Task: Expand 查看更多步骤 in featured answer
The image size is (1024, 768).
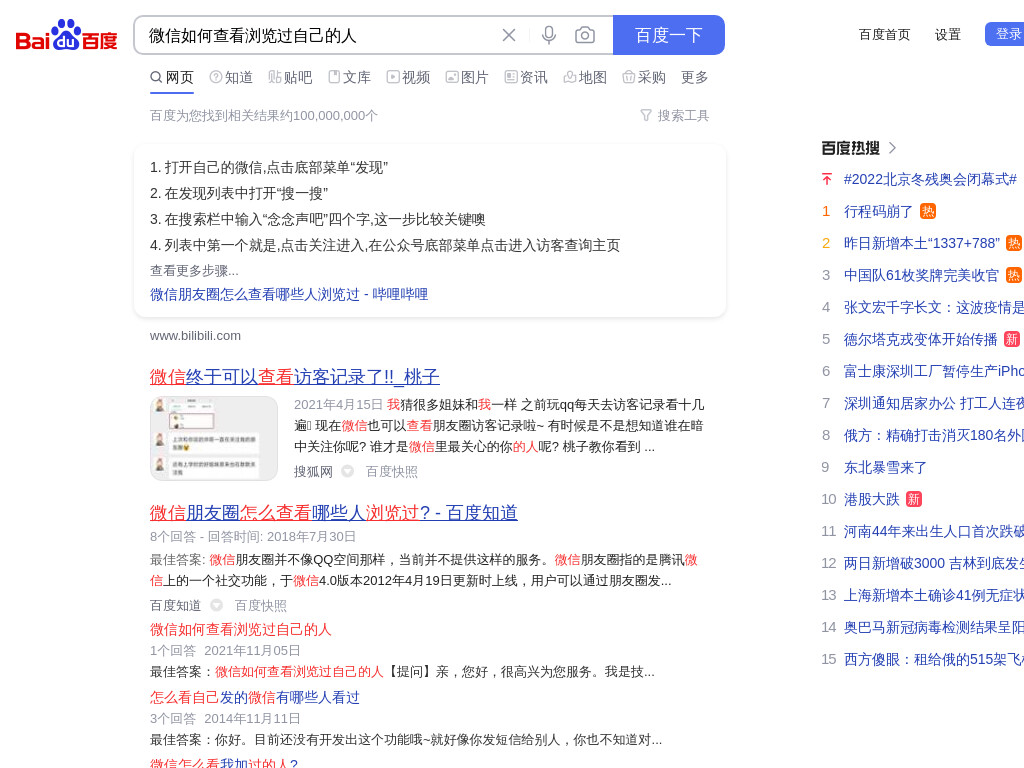Action: pos(194,270)
